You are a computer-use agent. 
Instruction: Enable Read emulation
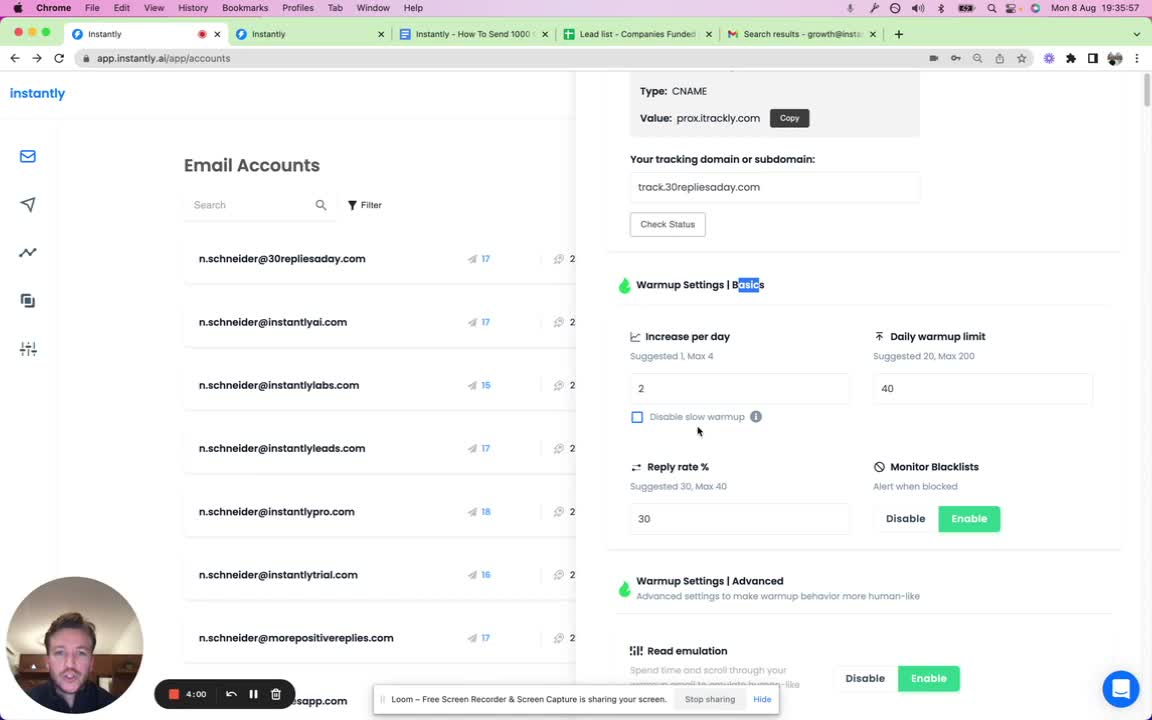(x=929, y=678)
